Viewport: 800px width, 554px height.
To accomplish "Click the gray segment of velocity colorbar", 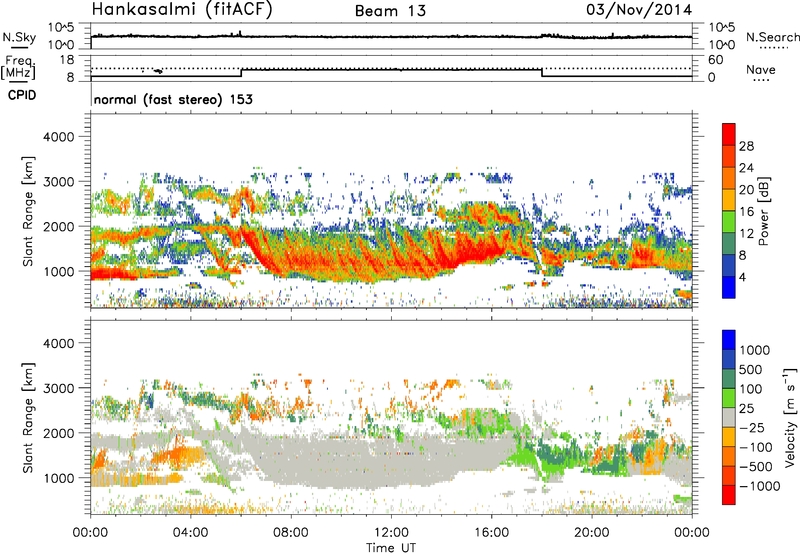I will [x=729, y=417].
